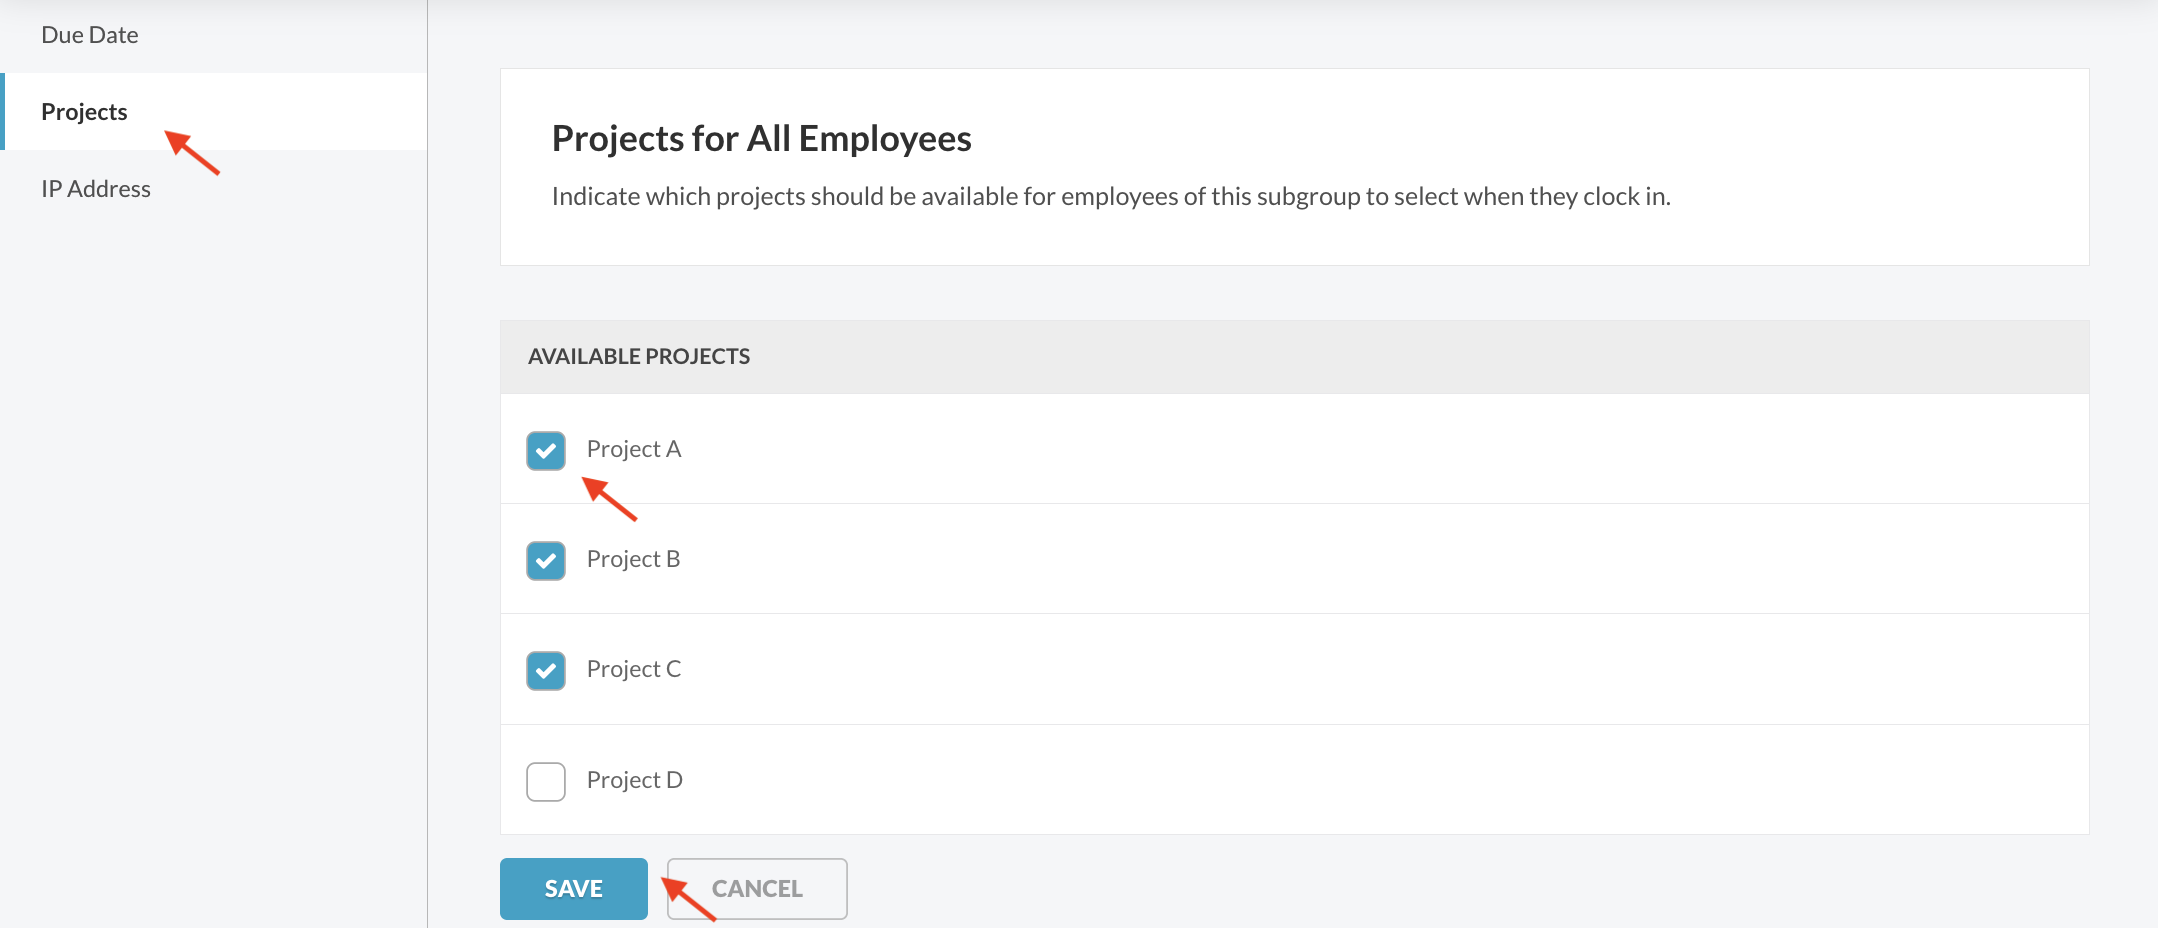Disable the Project B checkbox

pyautogui.click(x=546, y=561)
